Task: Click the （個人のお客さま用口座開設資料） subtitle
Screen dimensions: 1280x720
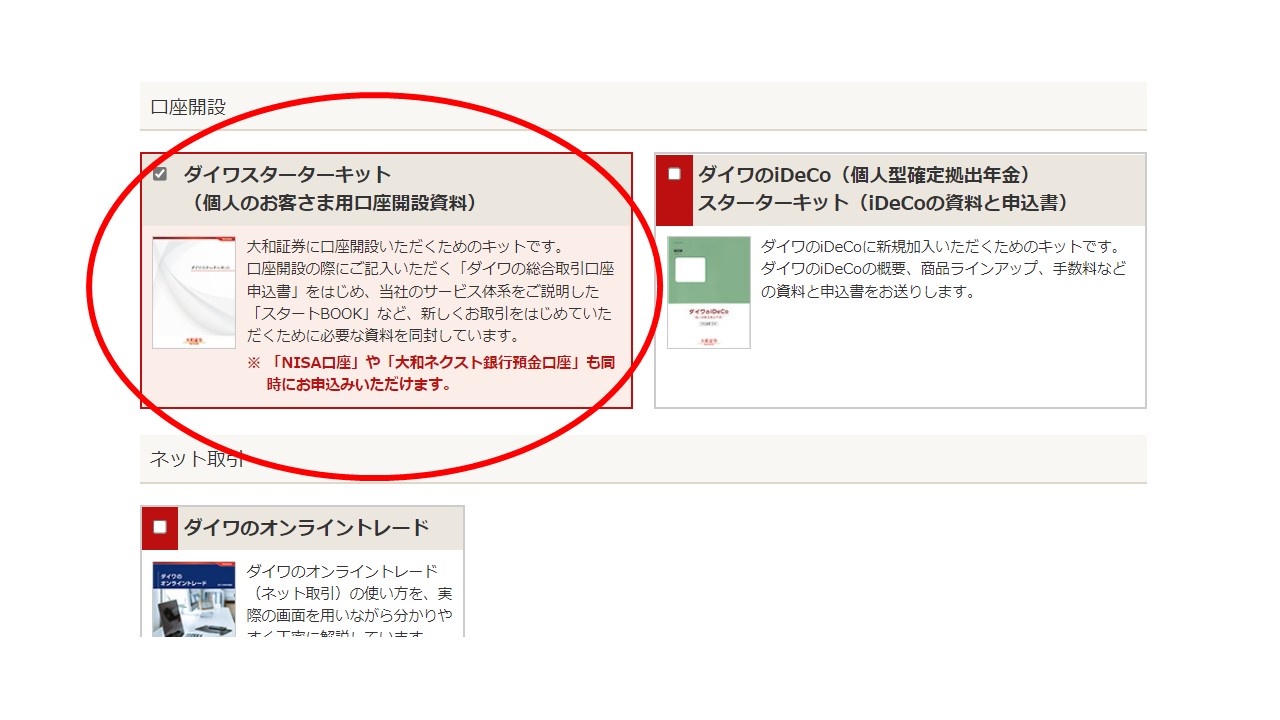Action: click(334, 203)
